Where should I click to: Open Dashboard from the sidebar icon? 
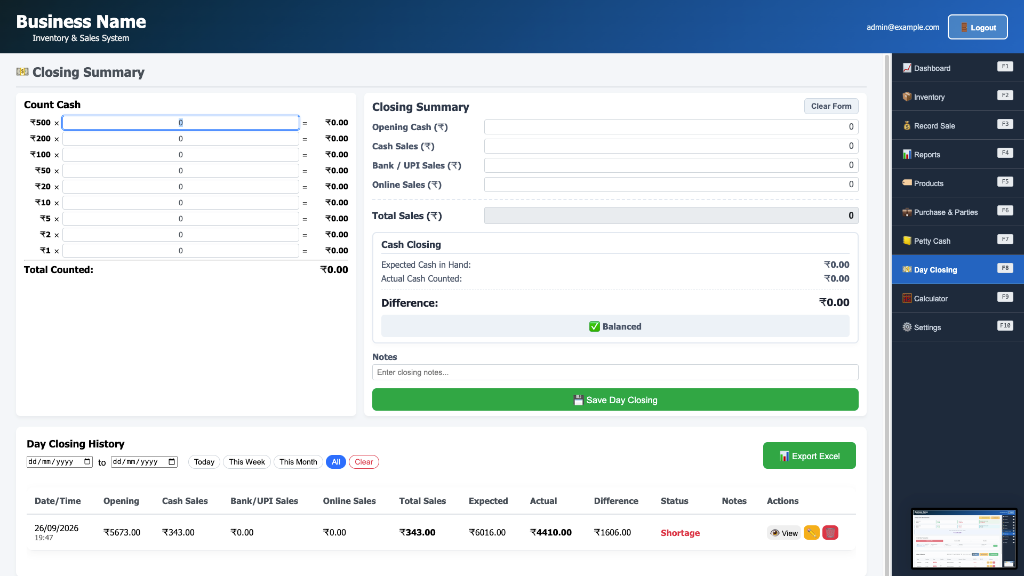pos(906,68)
